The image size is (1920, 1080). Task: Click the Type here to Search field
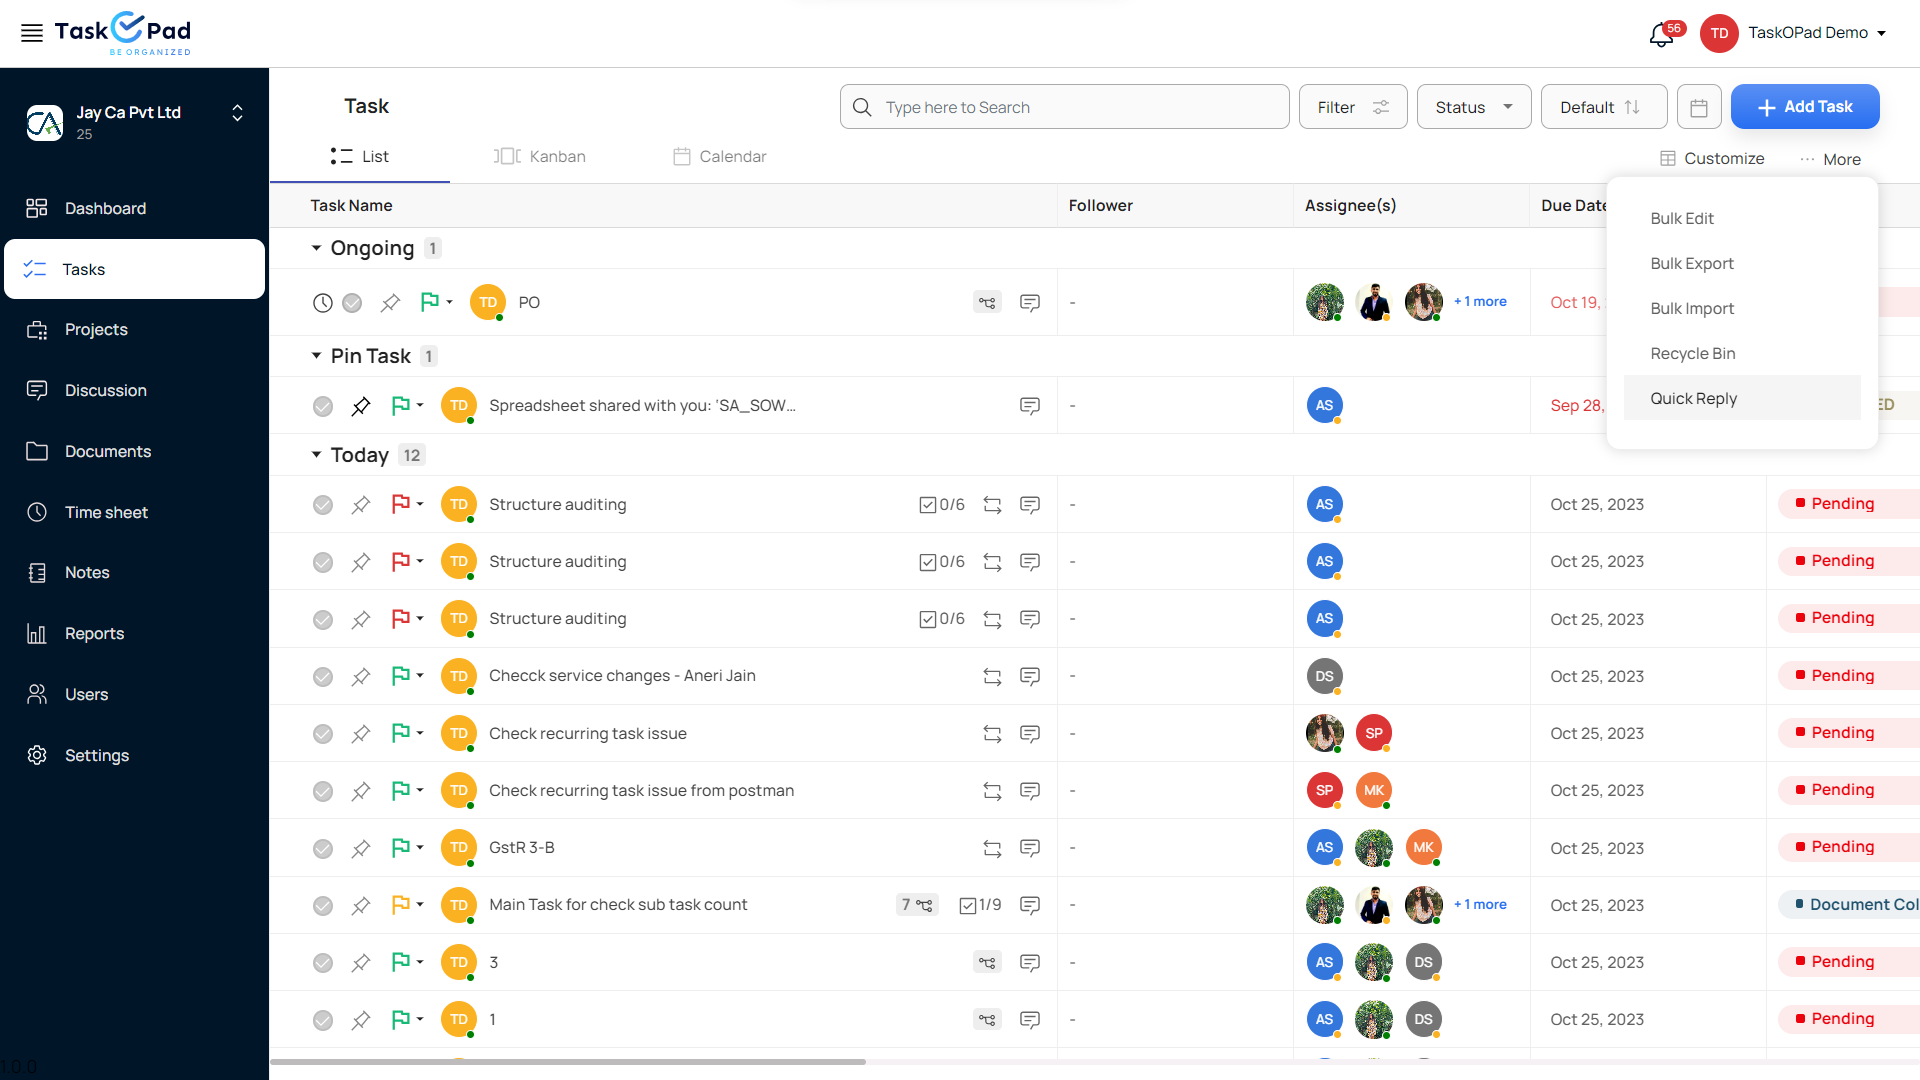[1064, 107]
